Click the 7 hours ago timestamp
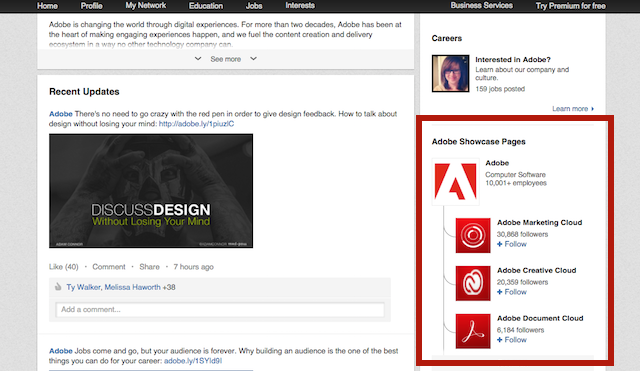This screenshot has height=371, width=640. pos(193,267)
